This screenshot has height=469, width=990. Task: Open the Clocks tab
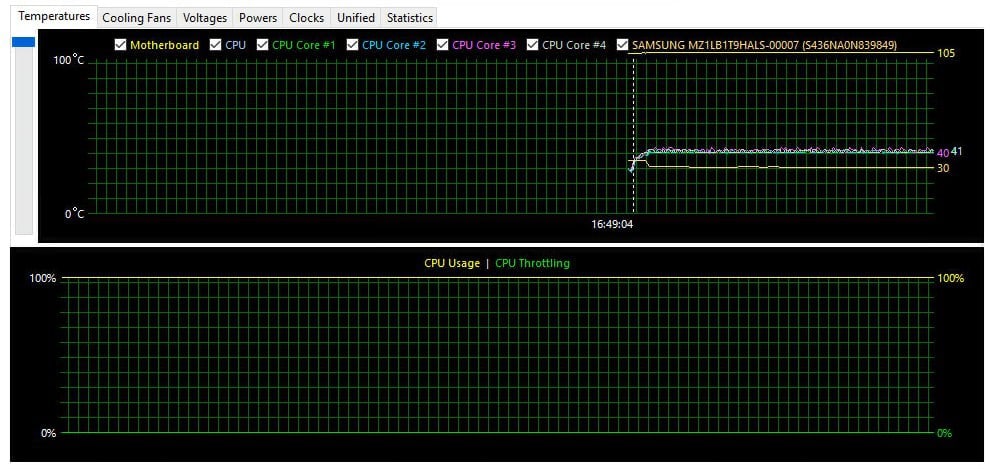tap(306, 18)
